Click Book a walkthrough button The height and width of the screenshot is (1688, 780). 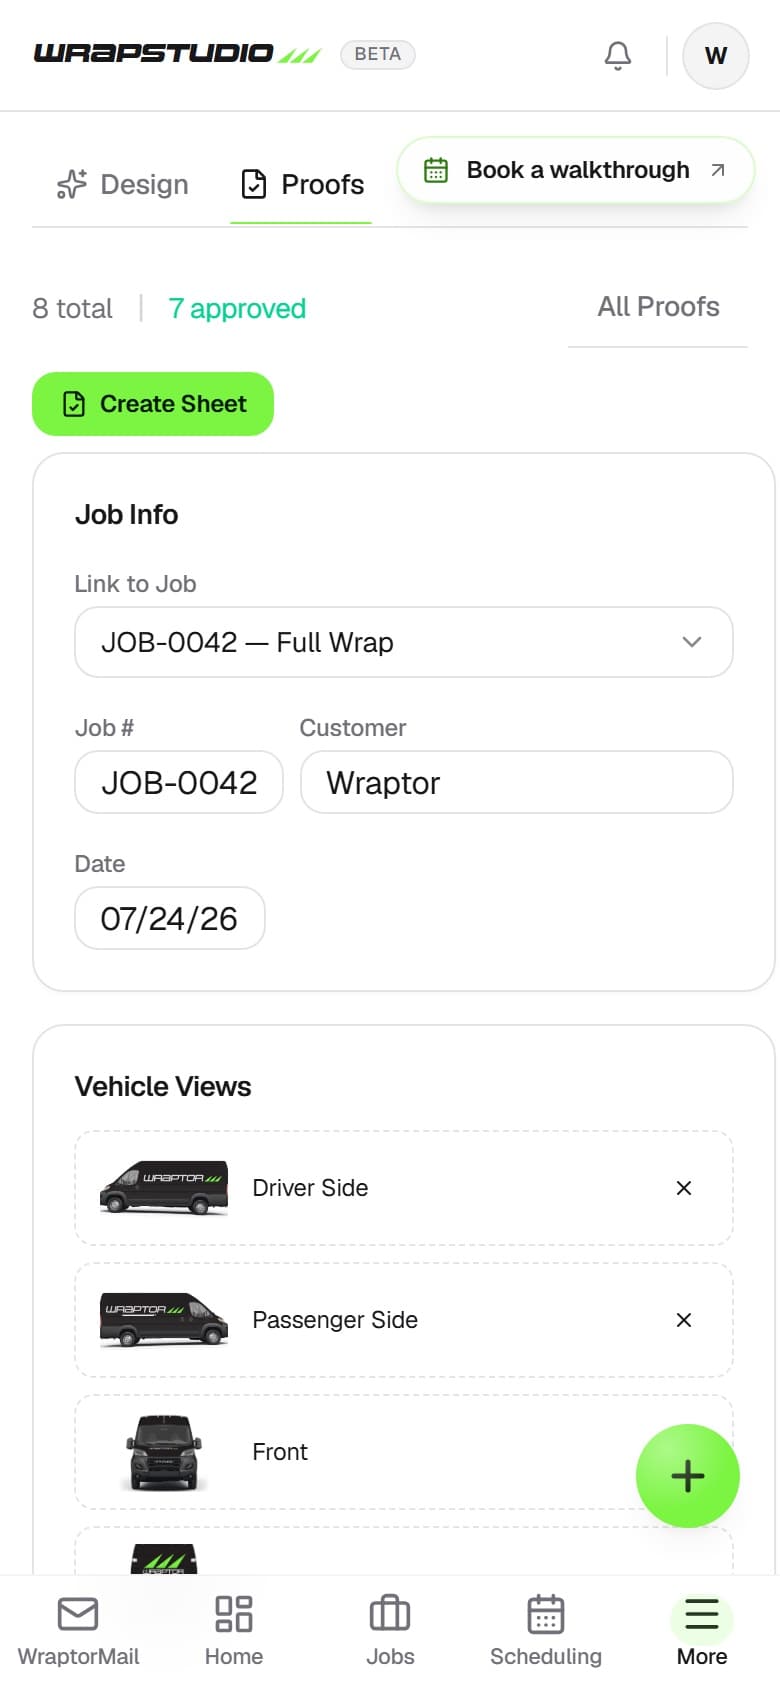(x=576, y=170)
